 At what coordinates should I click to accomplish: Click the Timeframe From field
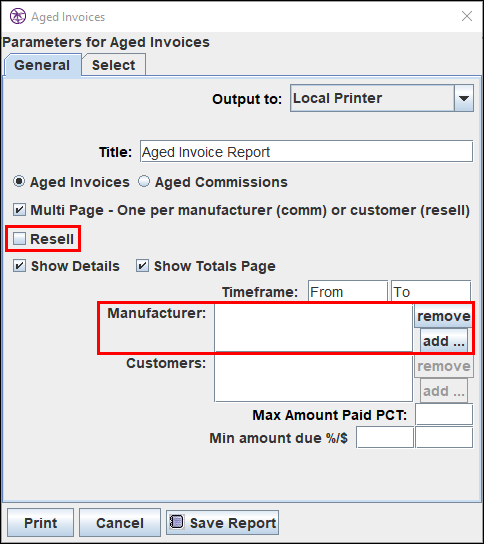pos(348,291)
